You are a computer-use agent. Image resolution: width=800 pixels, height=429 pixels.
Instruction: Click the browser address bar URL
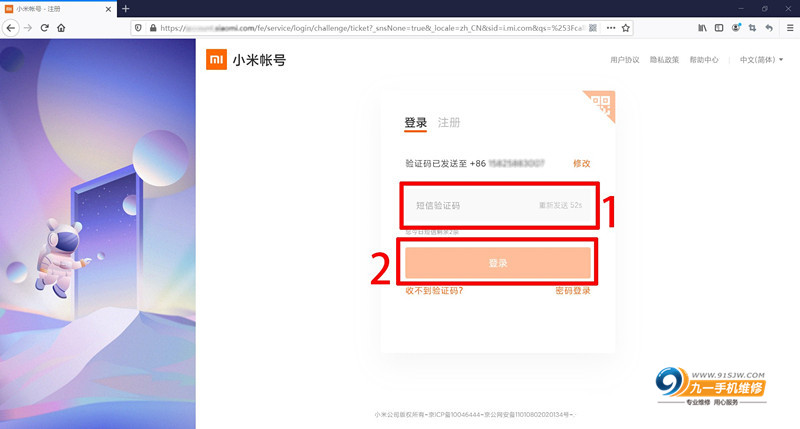(x=372, y=28)
